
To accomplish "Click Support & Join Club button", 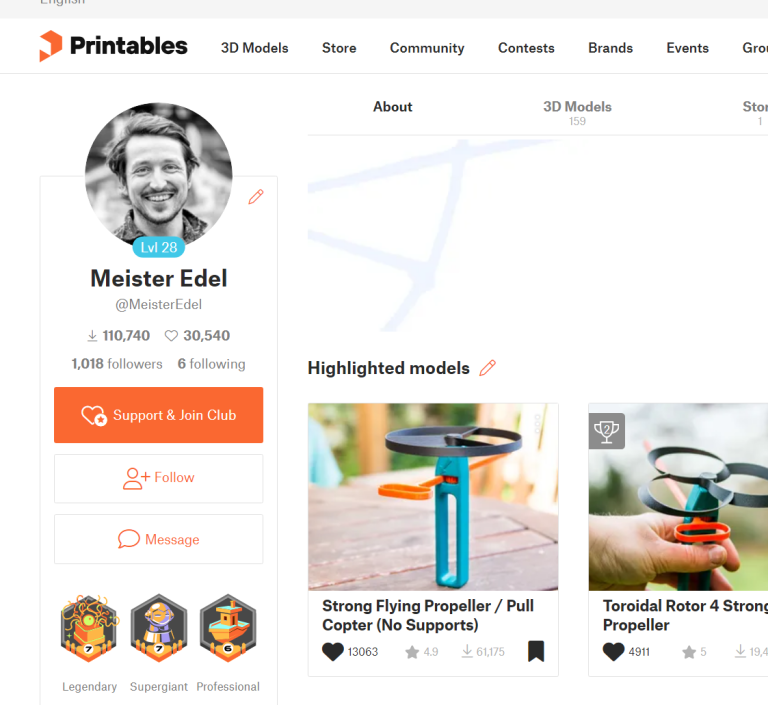I will coord(159,415).
